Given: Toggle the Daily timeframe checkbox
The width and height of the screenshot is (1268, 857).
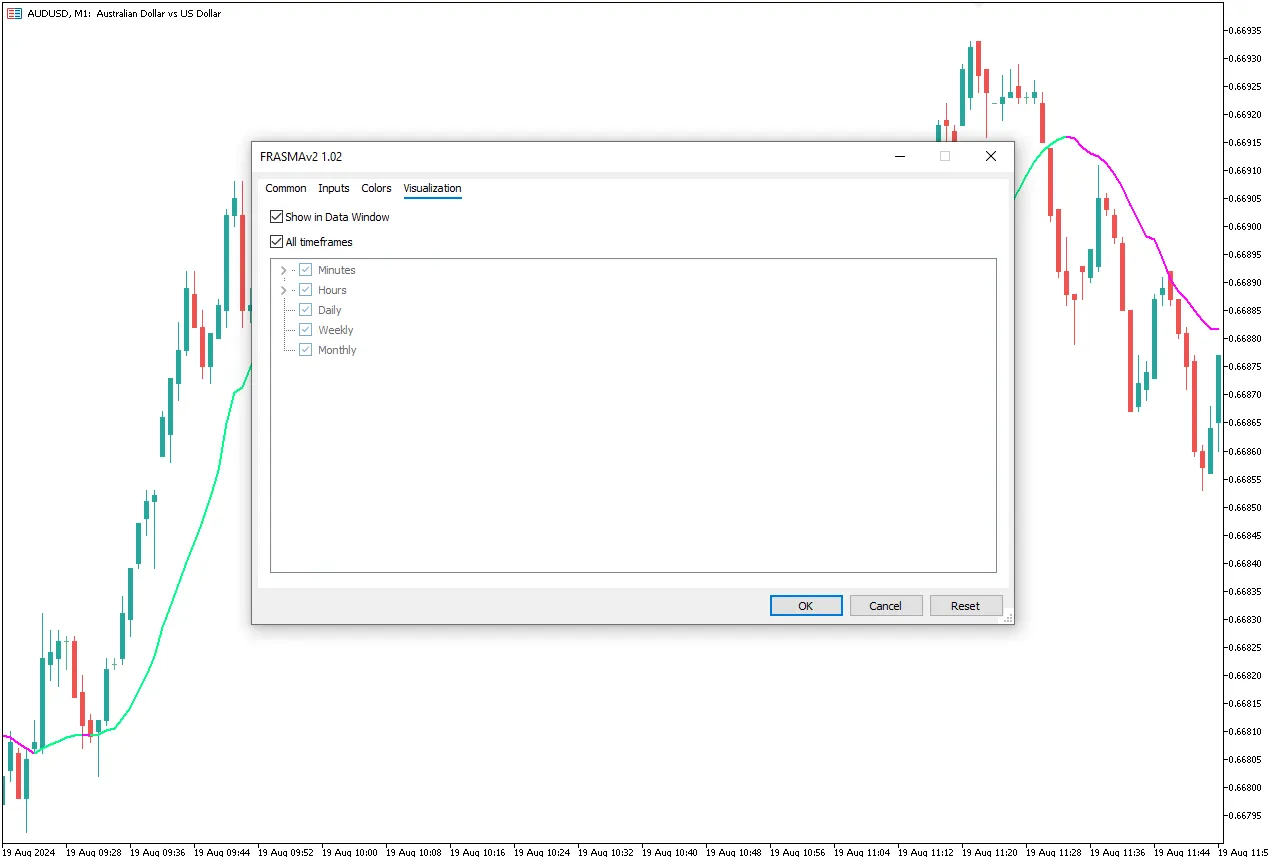Looking at the screenshot, I should 306,310.
